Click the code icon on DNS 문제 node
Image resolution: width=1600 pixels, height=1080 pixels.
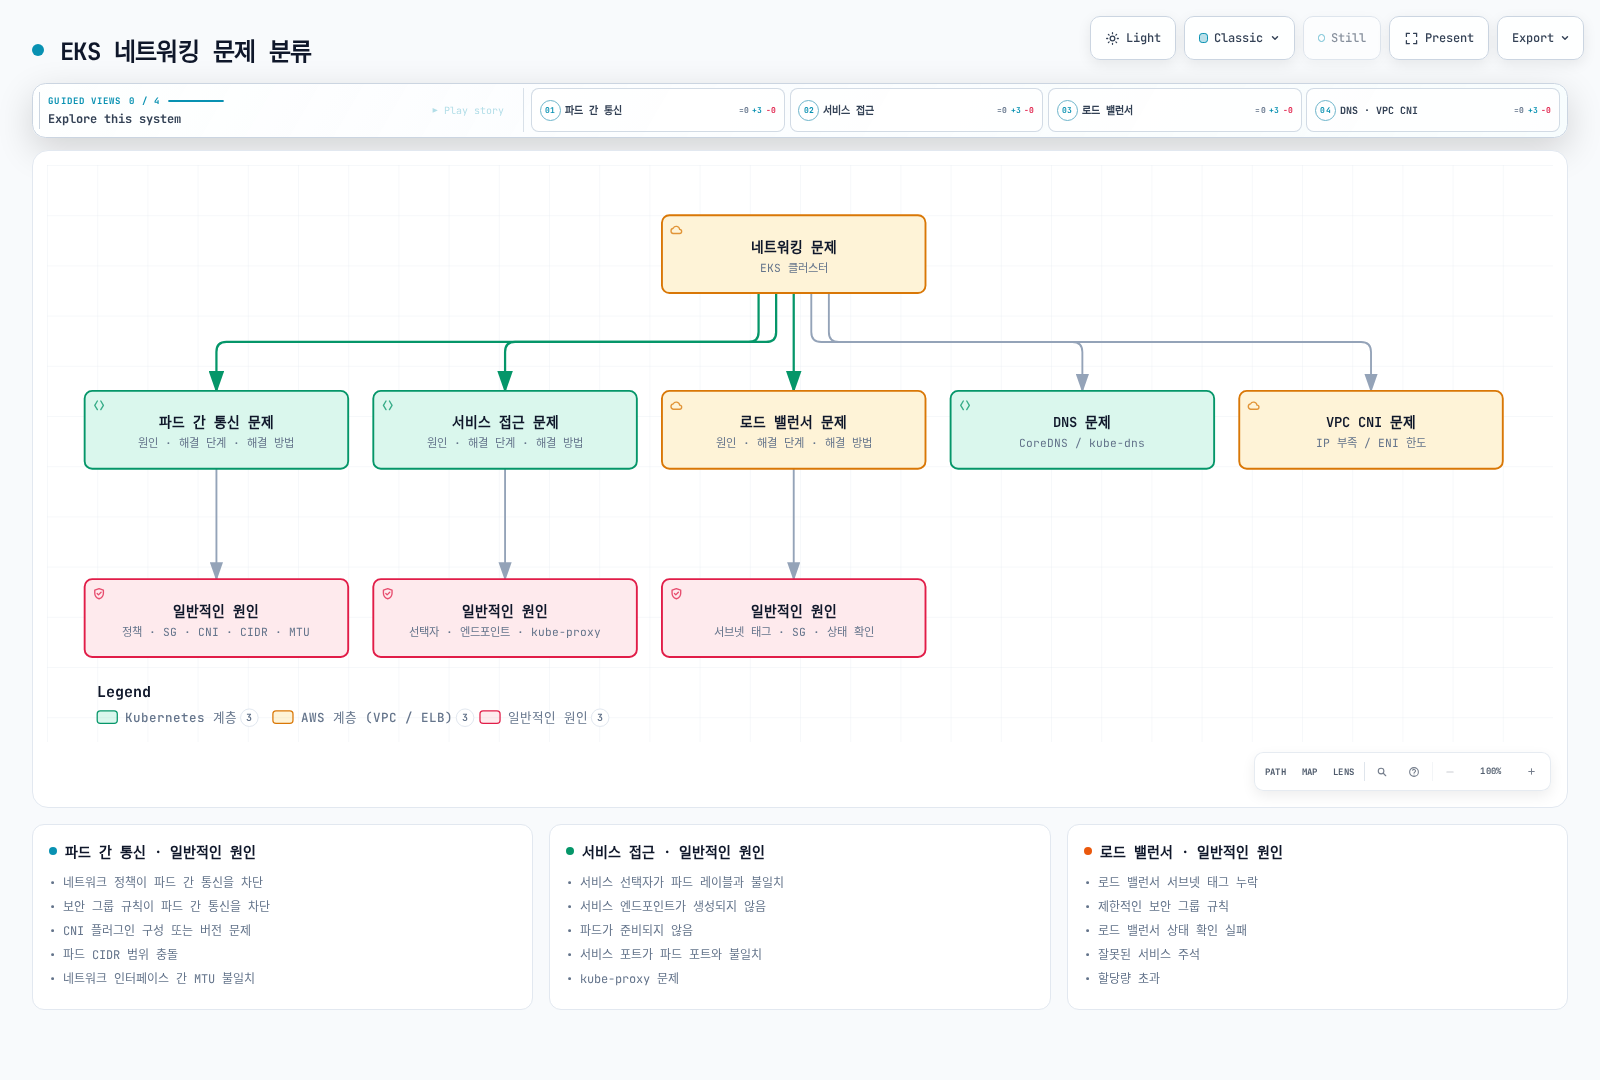point(965,406)
